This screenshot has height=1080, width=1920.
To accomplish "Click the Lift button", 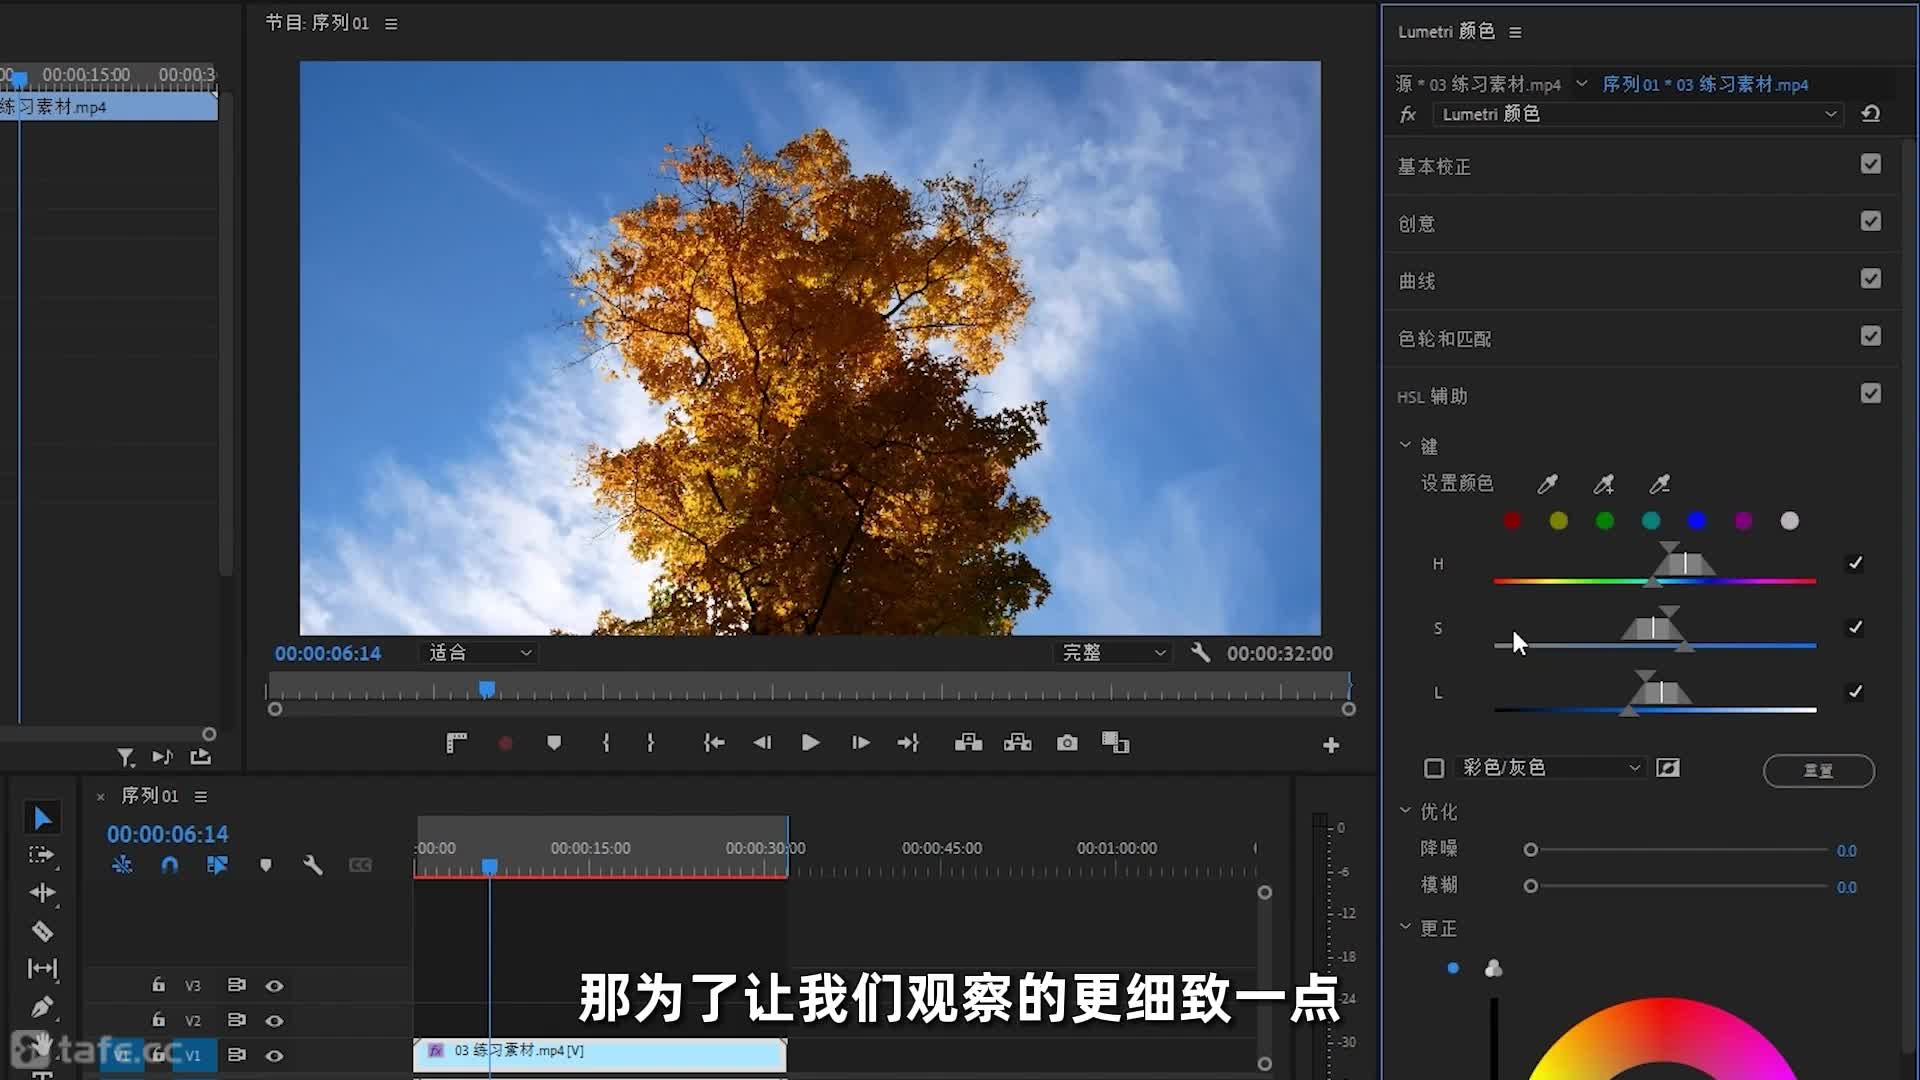I will click(x=968, y=743).
